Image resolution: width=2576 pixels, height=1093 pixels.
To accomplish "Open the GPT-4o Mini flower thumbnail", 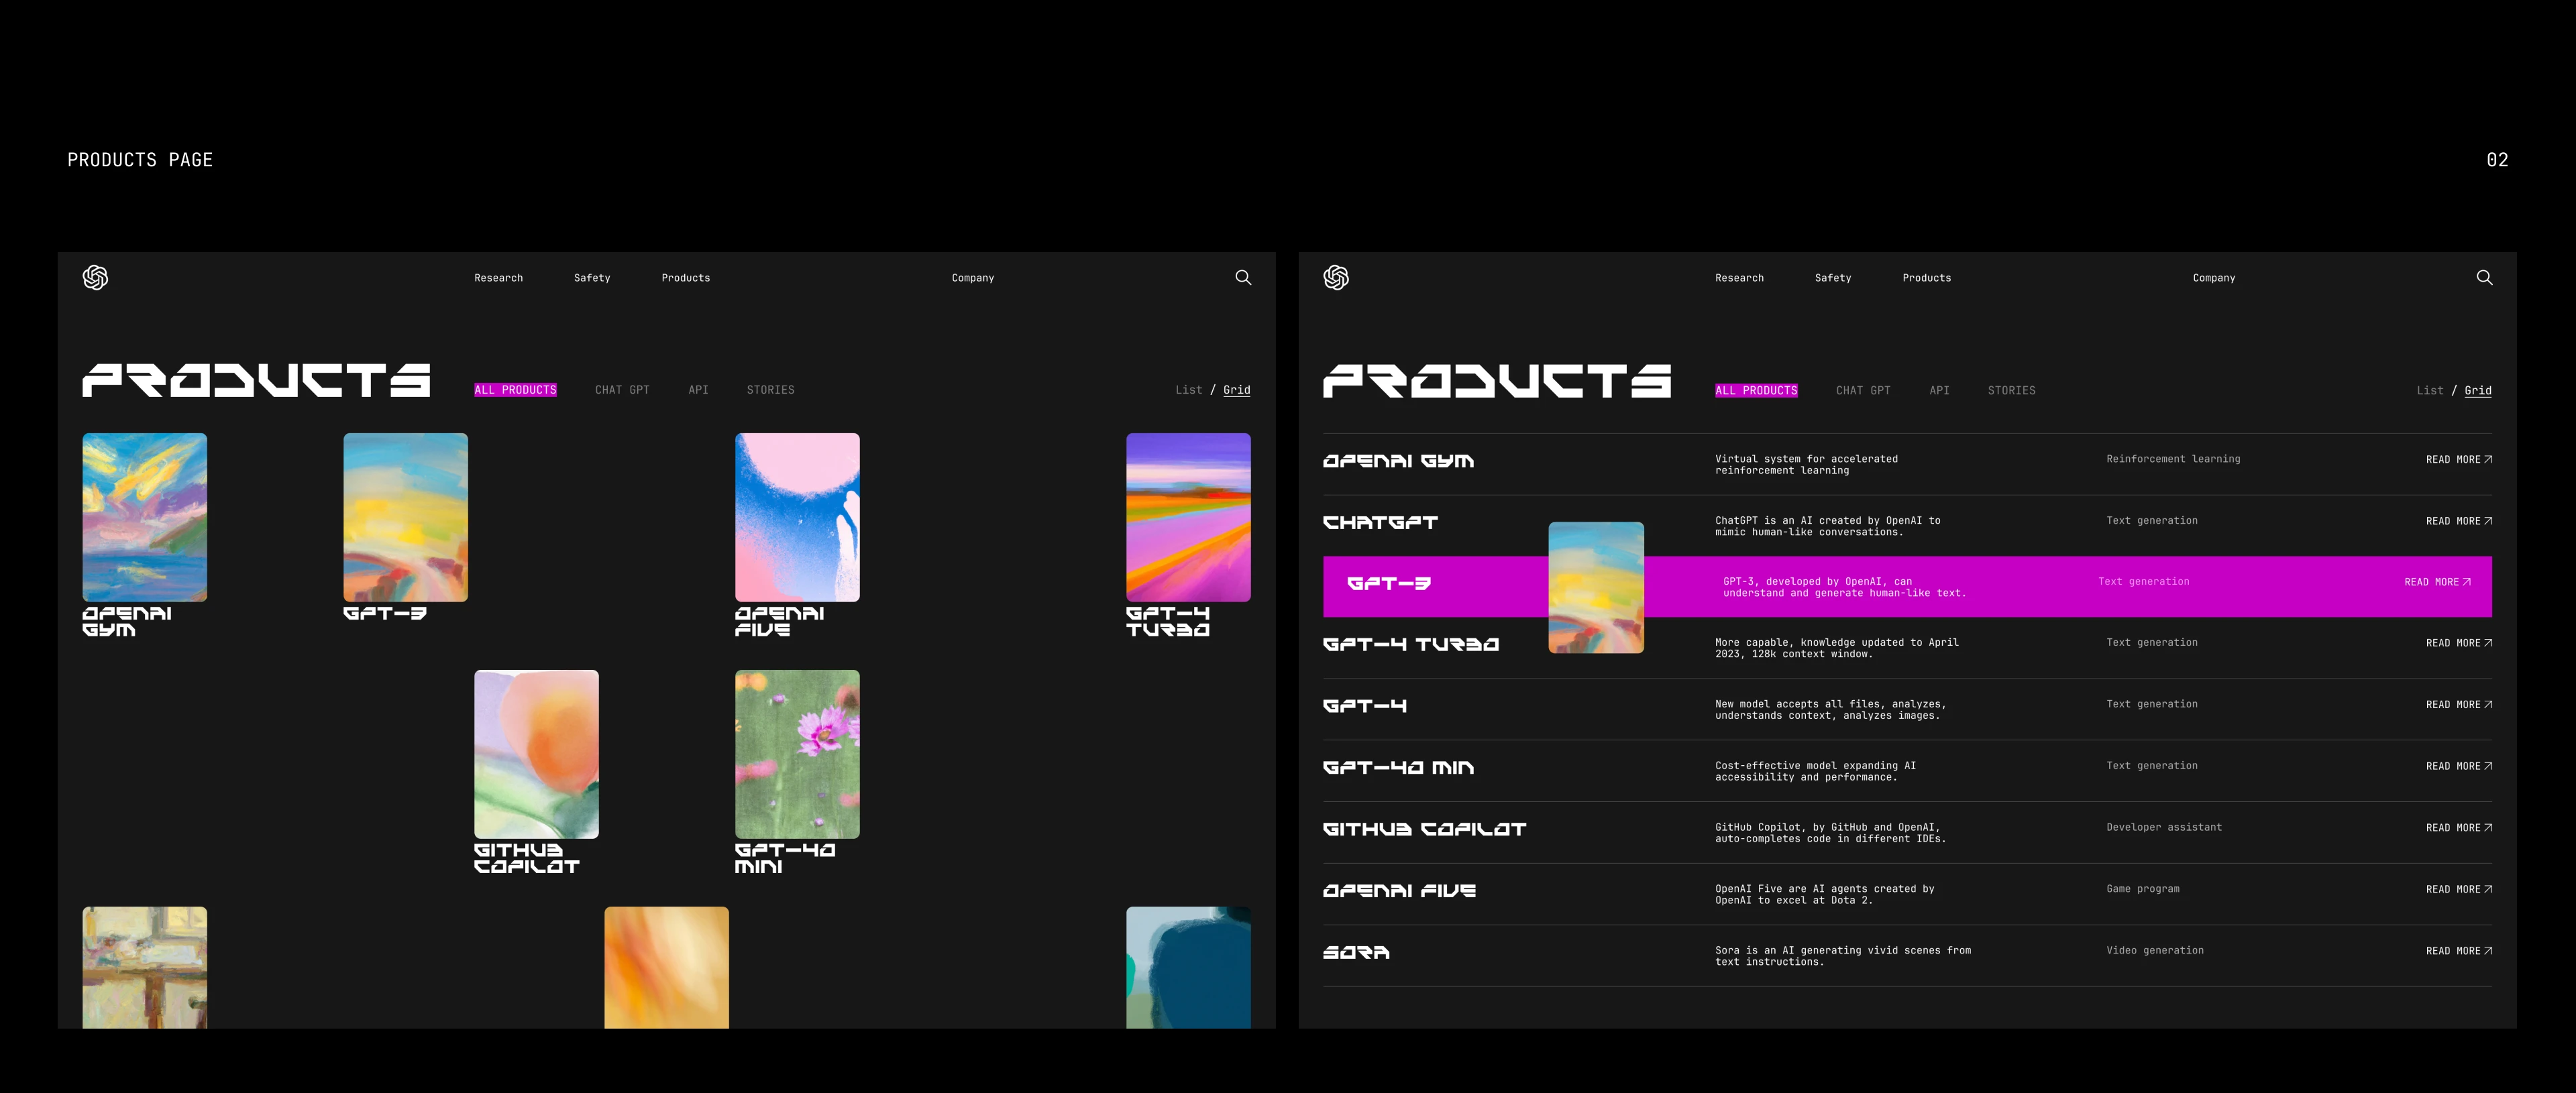I will click(797, 754).
